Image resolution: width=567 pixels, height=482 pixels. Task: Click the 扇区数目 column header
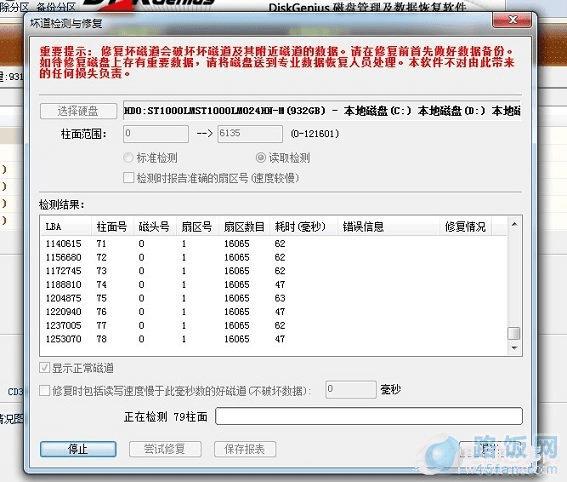[x=244, y=227]
